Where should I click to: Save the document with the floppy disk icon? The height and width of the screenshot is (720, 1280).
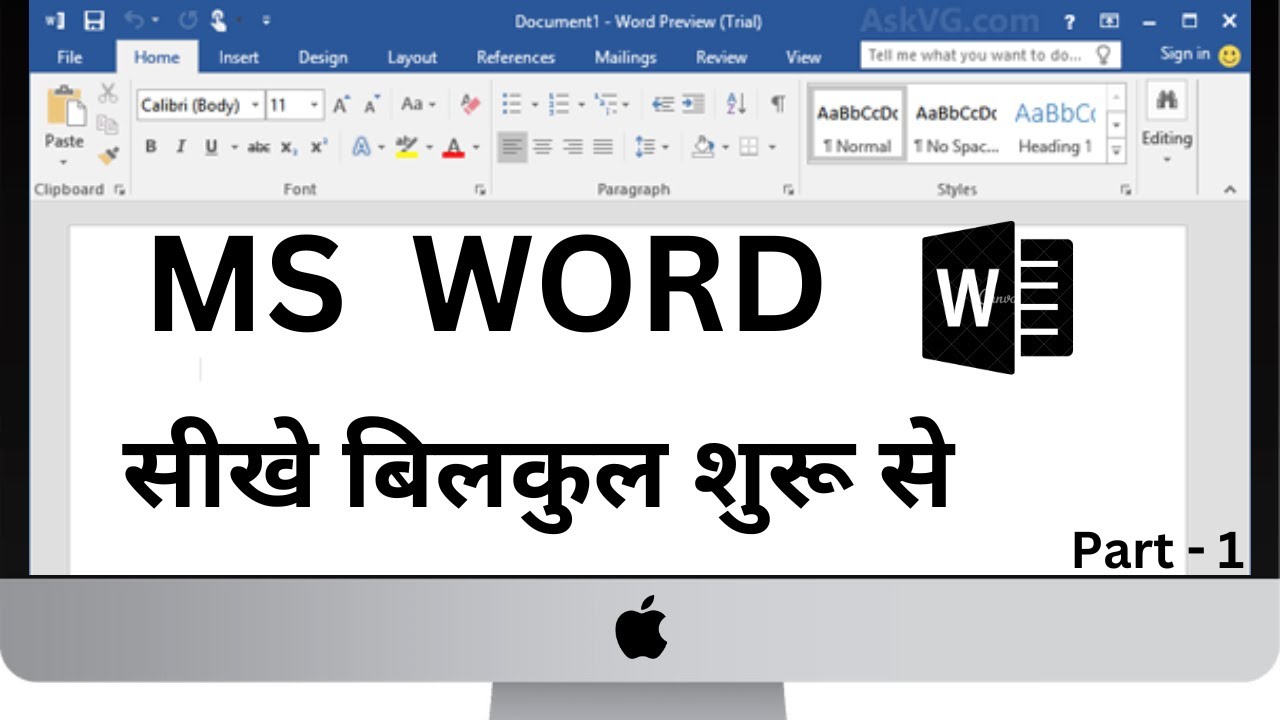94,21
